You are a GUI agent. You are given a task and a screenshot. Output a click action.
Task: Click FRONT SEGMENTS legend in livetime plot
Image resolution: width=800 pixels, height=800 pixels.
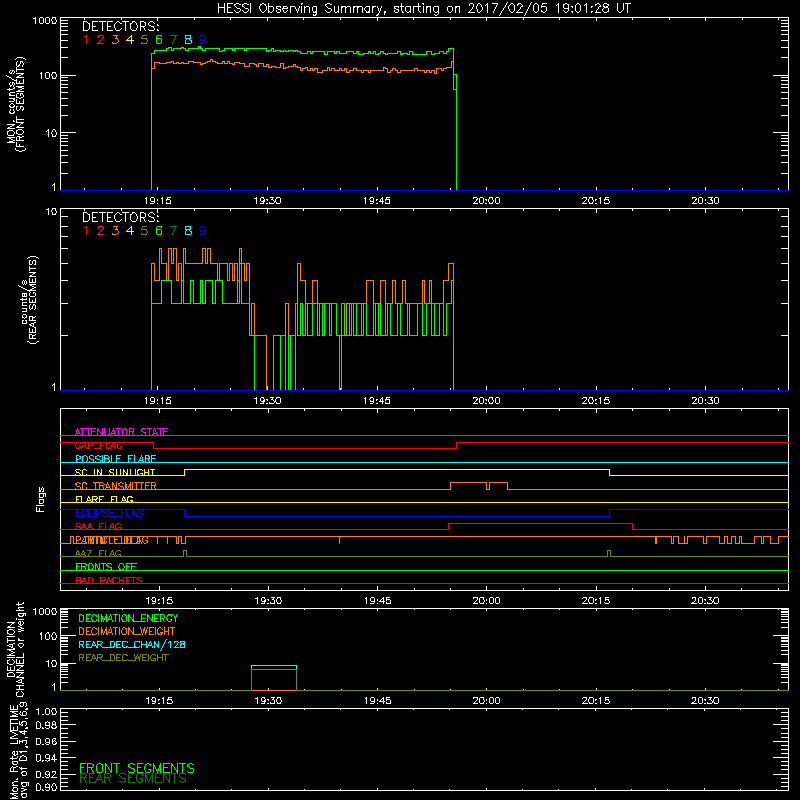click(x=137, y=768)
